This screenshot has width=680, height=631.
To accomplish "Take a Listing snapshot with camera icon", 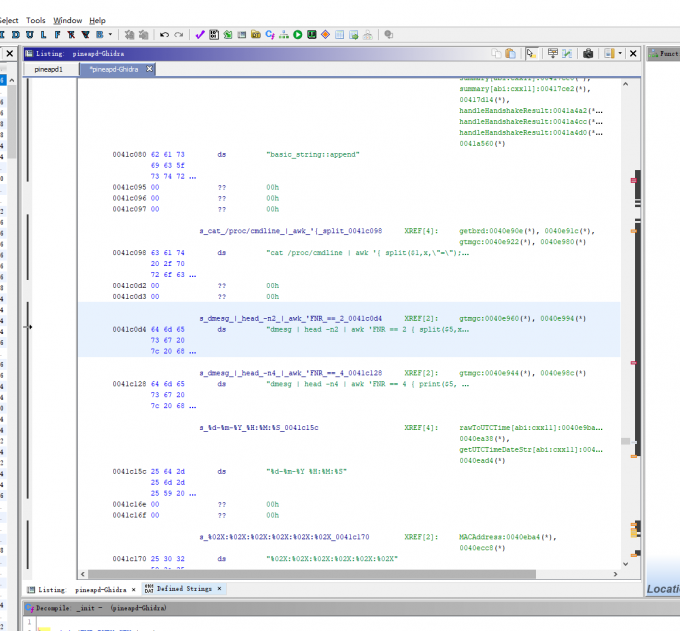I will (x=588, y=53).
